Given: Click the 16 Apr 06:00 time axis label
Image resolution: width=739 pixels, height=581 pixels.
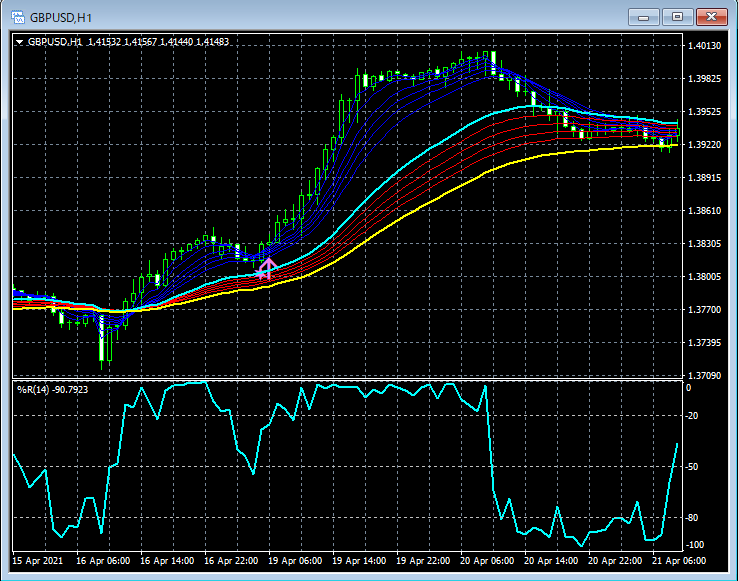Looking at the screenshot, I should pos(103,561).
